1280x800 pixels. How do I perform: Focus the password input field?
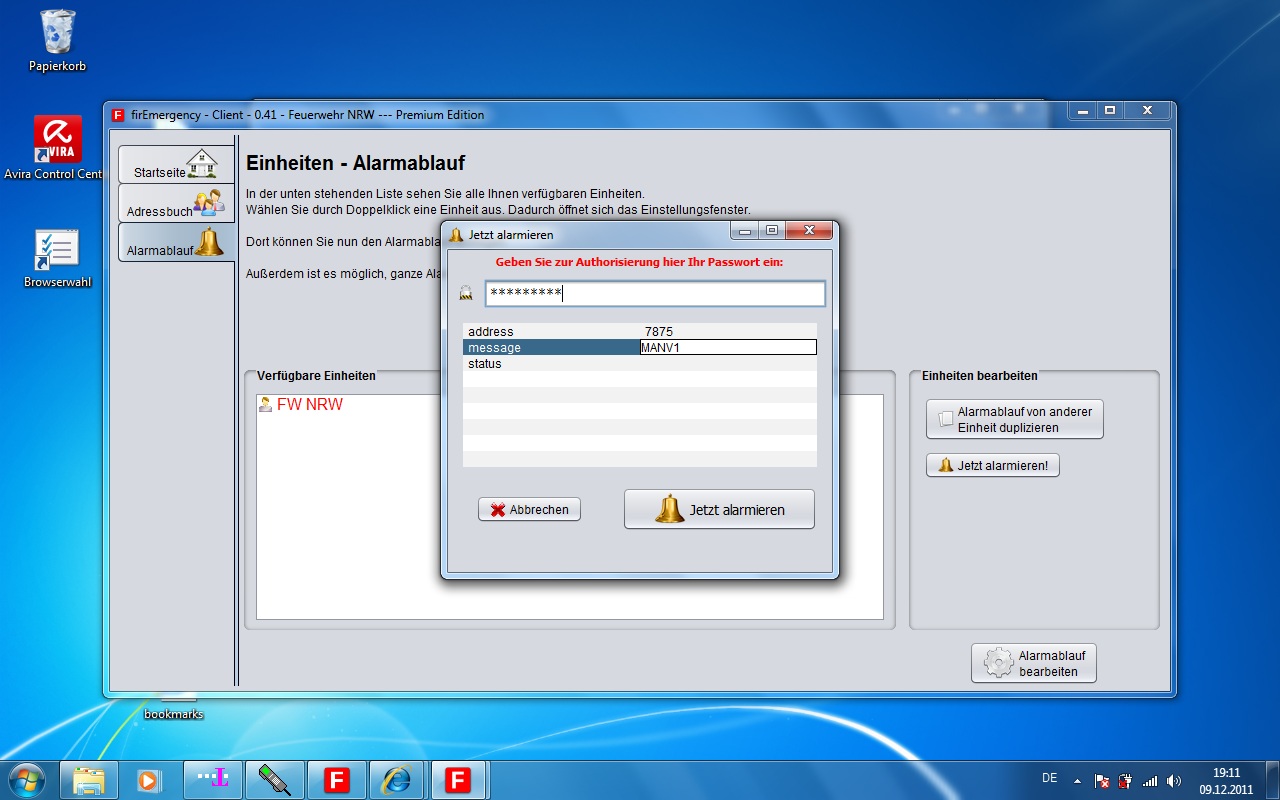click(x=655, y=293)
